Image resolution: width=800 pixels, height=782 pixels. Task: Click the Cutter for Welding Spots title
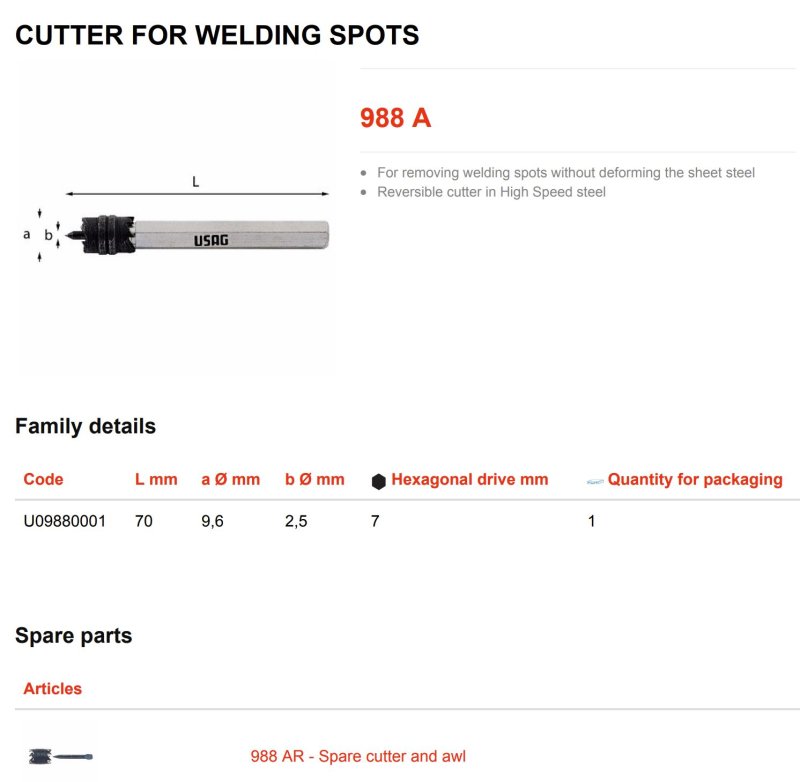217,35
